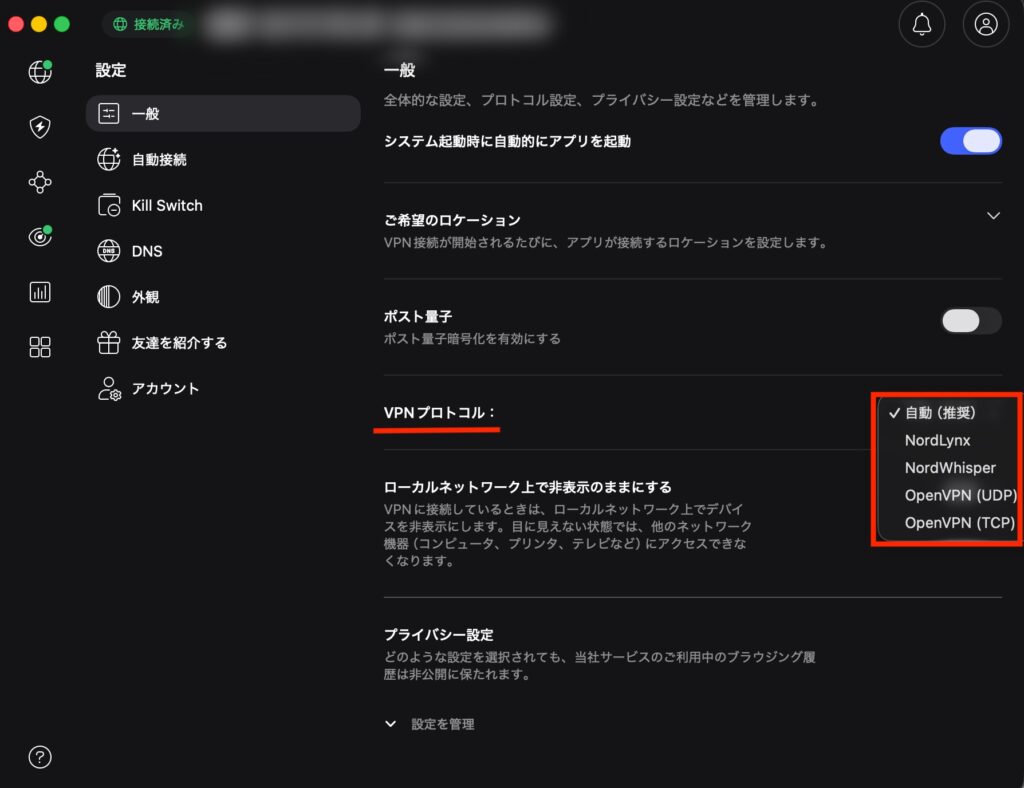
Task: Open more tools via the grid icon
Action: click(x=38, y=346)
